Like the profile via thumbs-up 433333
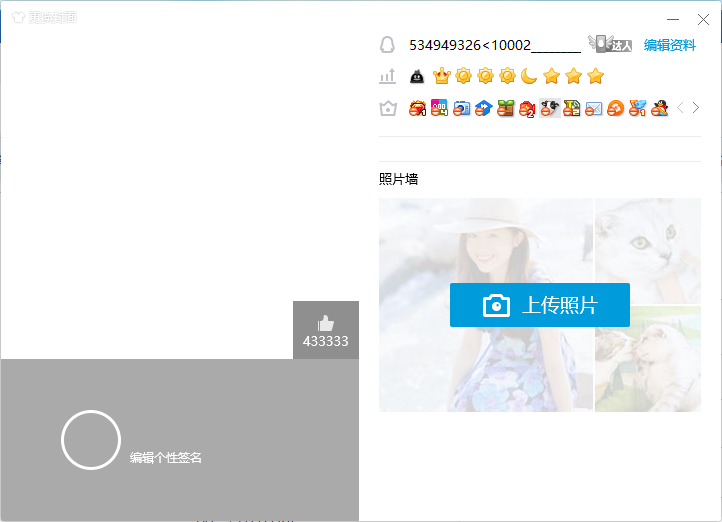The height and width of the screenshot is (522, 722). click(326, 331)
